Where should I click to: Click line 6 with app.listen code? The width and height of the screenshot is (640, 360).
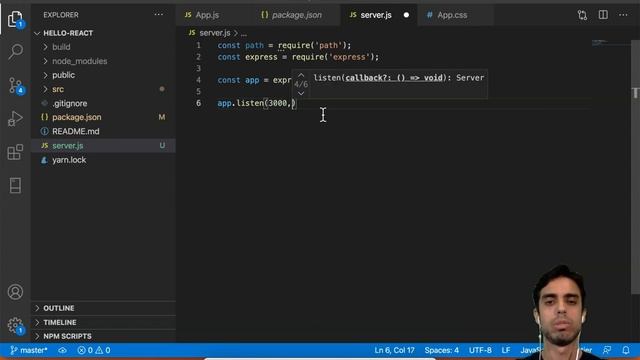[x=257, y=103]
